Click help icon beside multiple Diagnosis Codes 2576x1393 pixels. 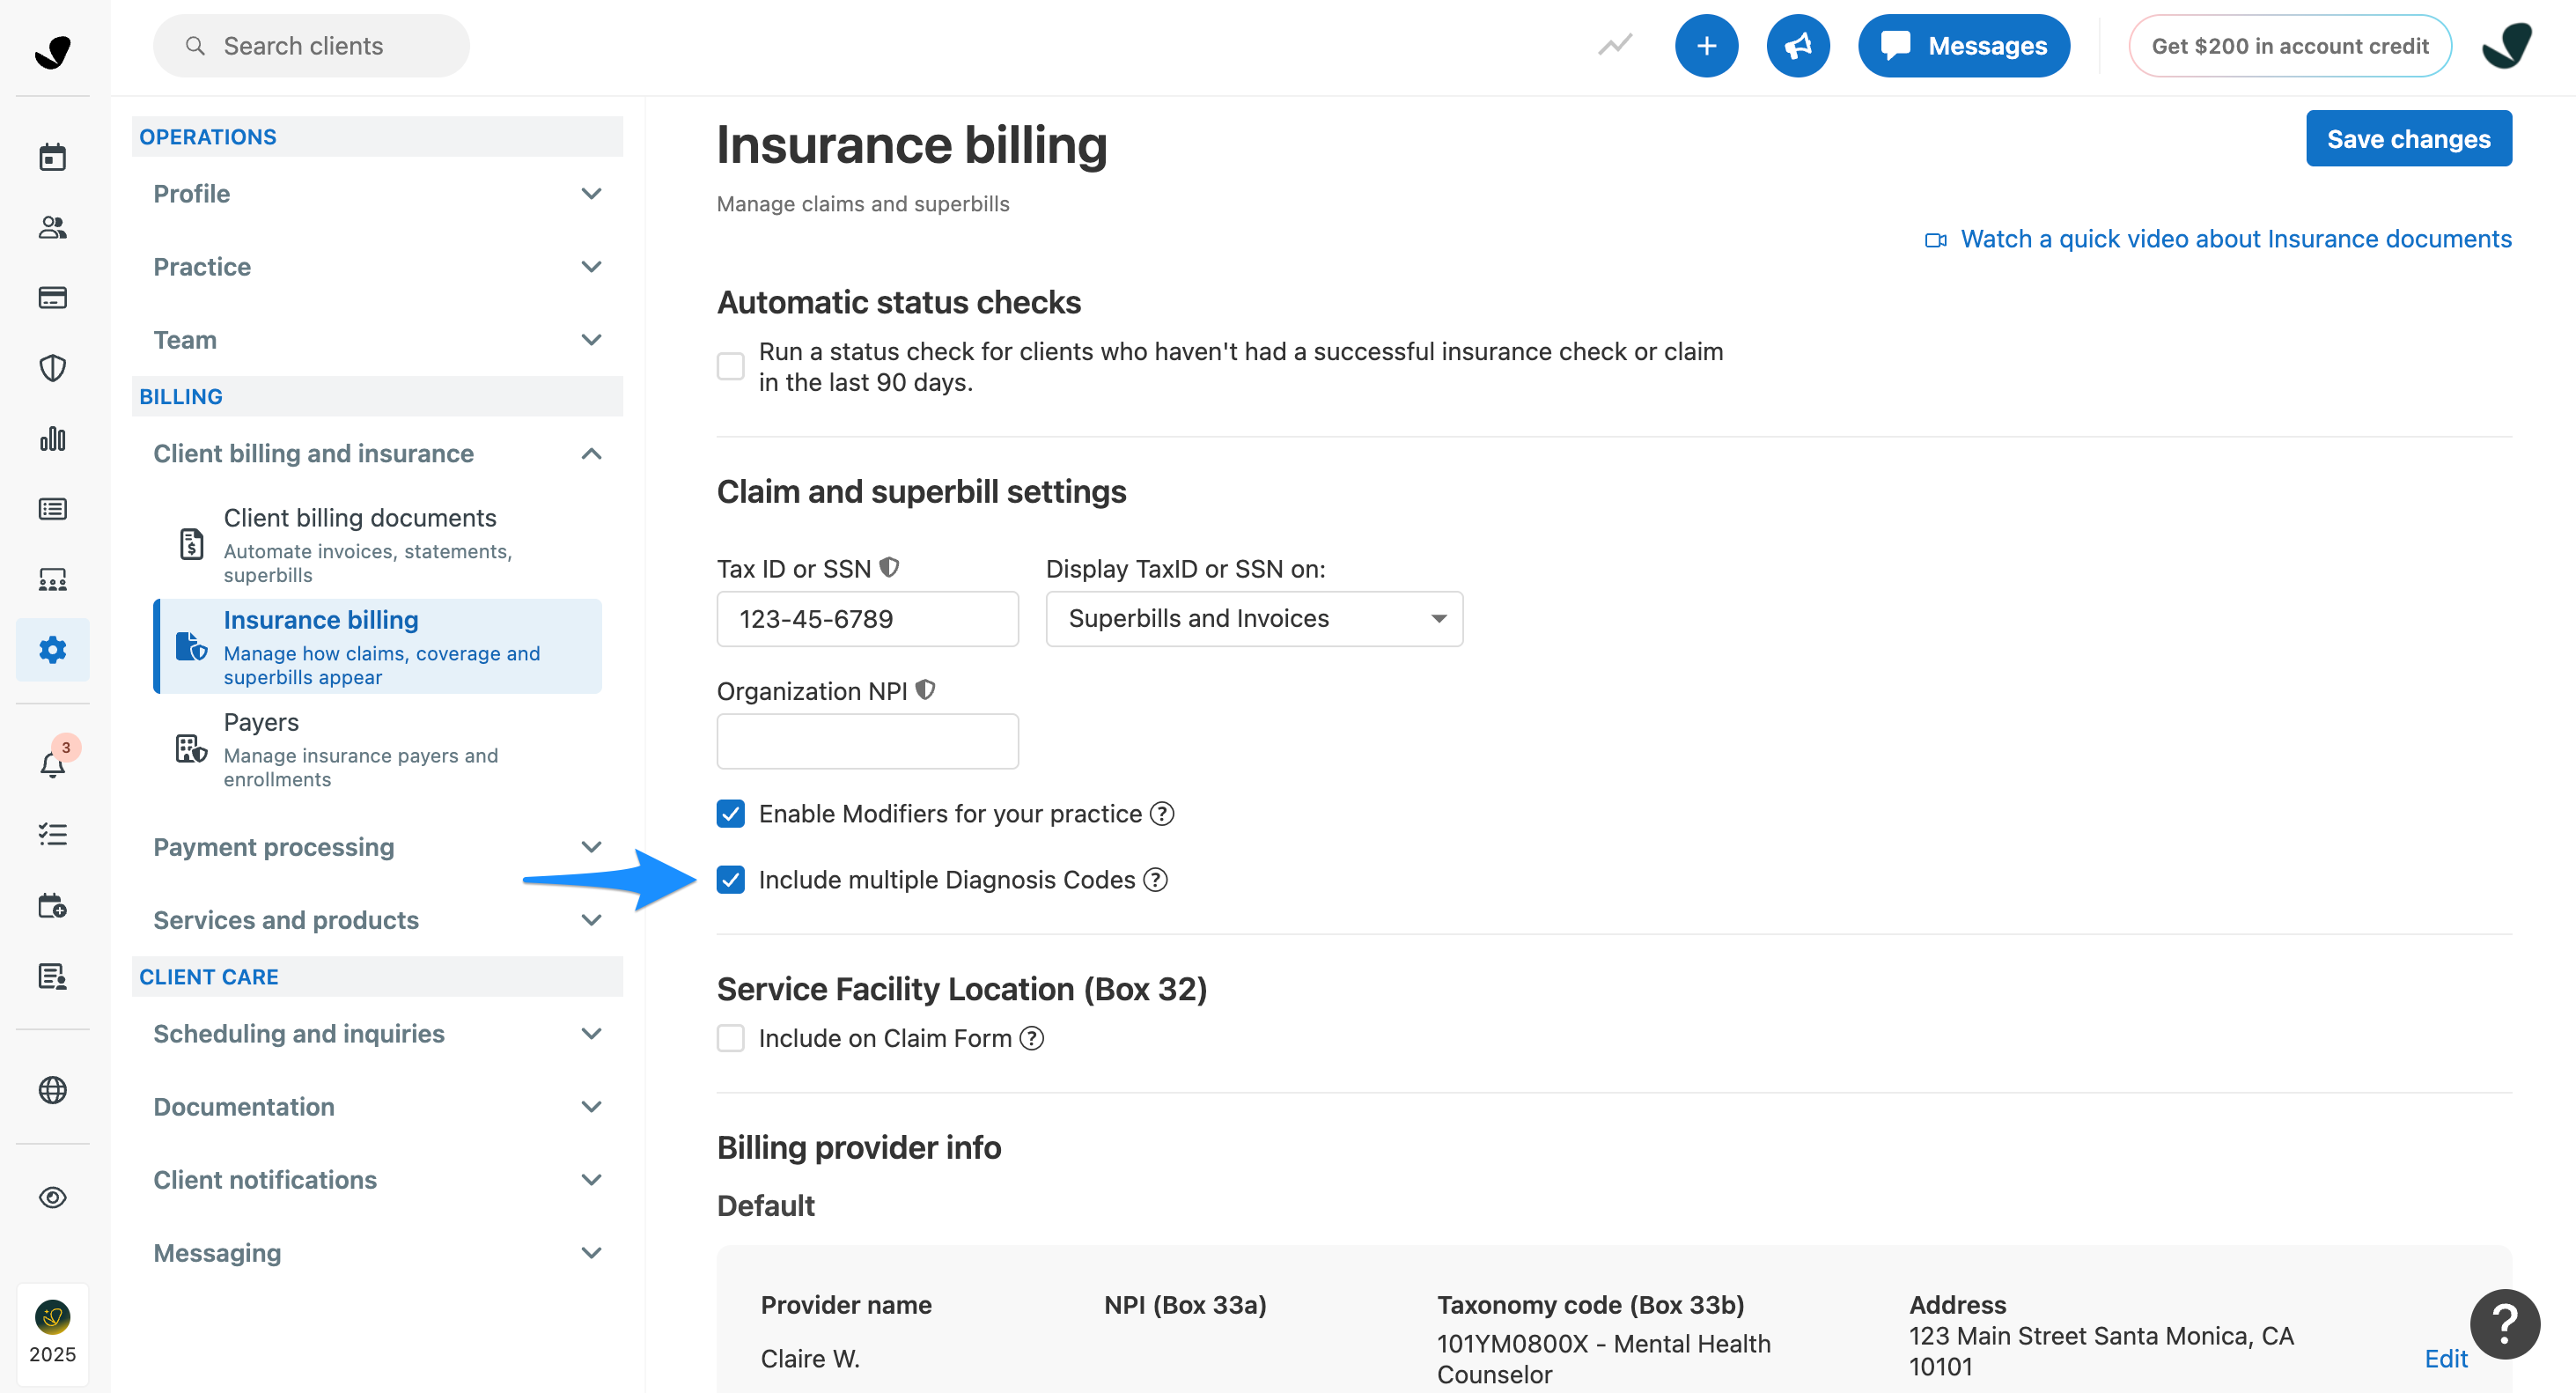pos(1155,880)
